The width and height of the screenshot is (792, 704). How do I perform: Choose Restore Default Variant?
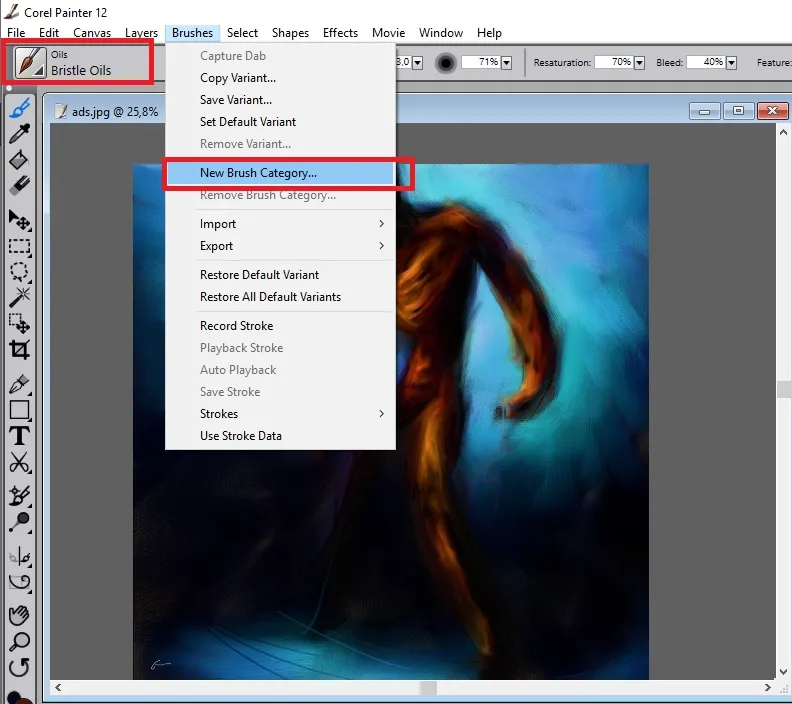pos(280,275)
